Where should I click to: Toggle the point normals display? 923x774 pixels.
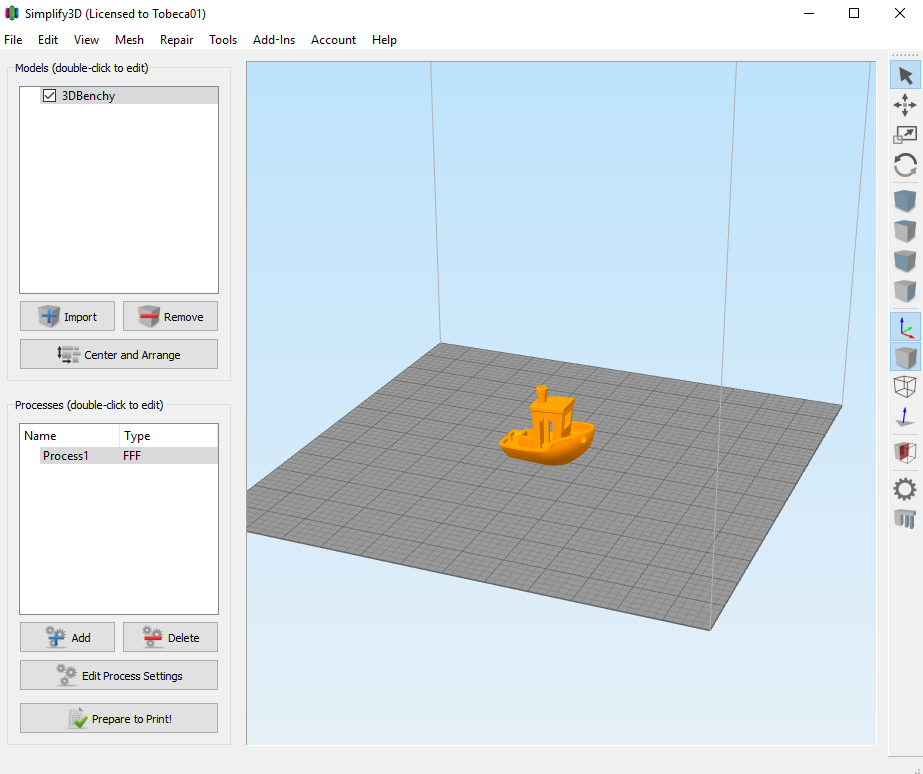click(x=905, y=417)
